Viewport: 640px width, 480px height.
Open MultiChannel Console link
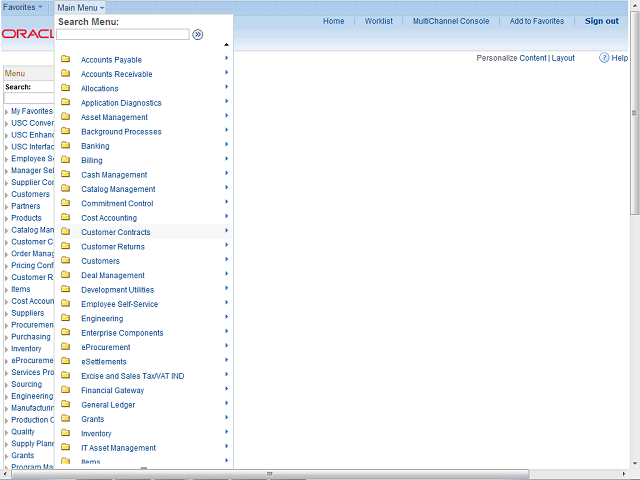tap(451, 21)
